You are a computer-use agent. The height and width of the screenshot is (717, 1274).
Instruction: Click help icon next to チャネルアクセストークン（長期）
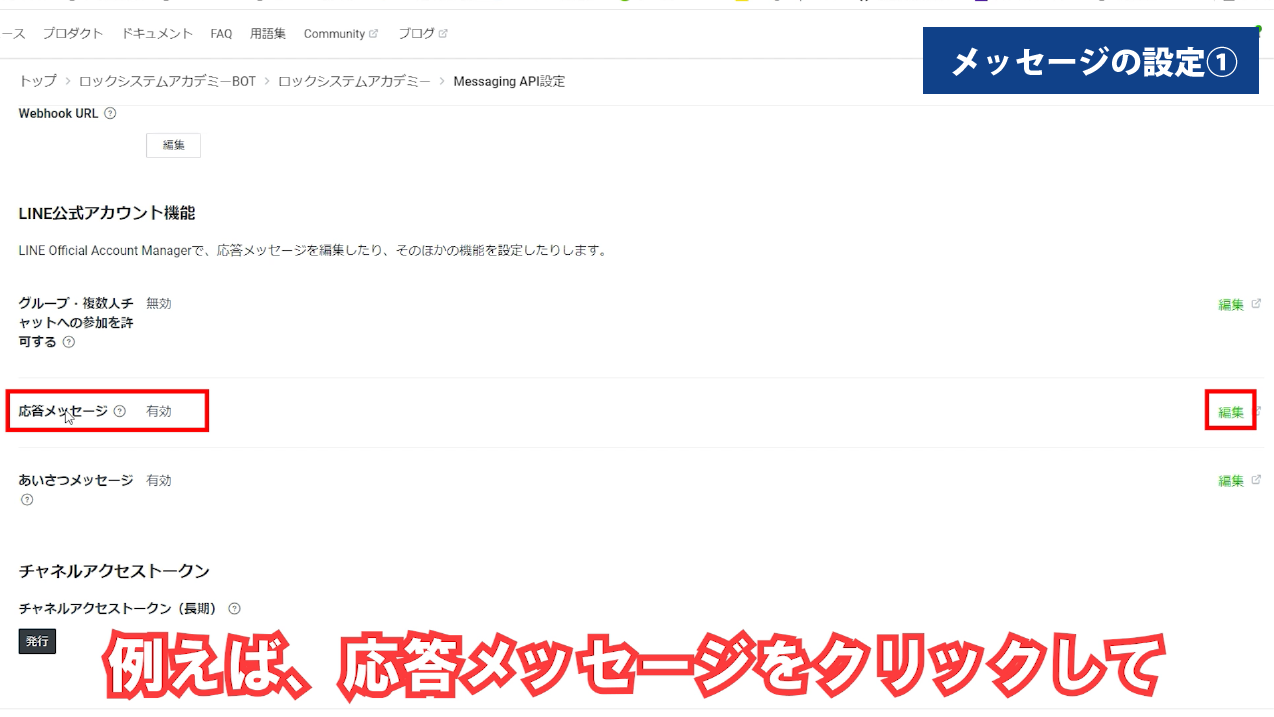coord(234,609)
